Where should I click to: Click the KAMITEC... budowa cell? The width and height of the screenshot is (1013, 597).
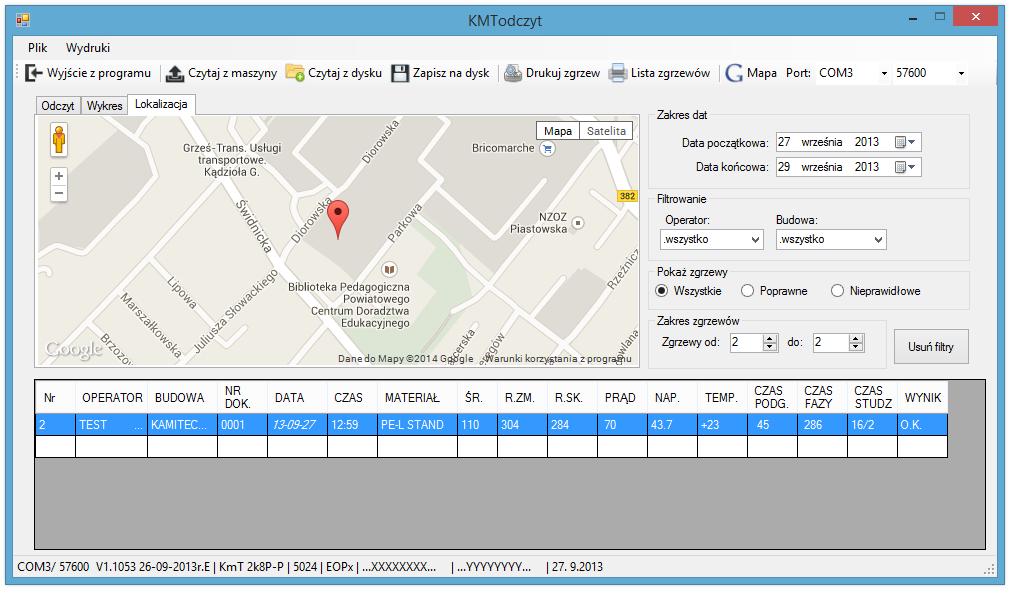pyautogui.click(x=182, y=425)
